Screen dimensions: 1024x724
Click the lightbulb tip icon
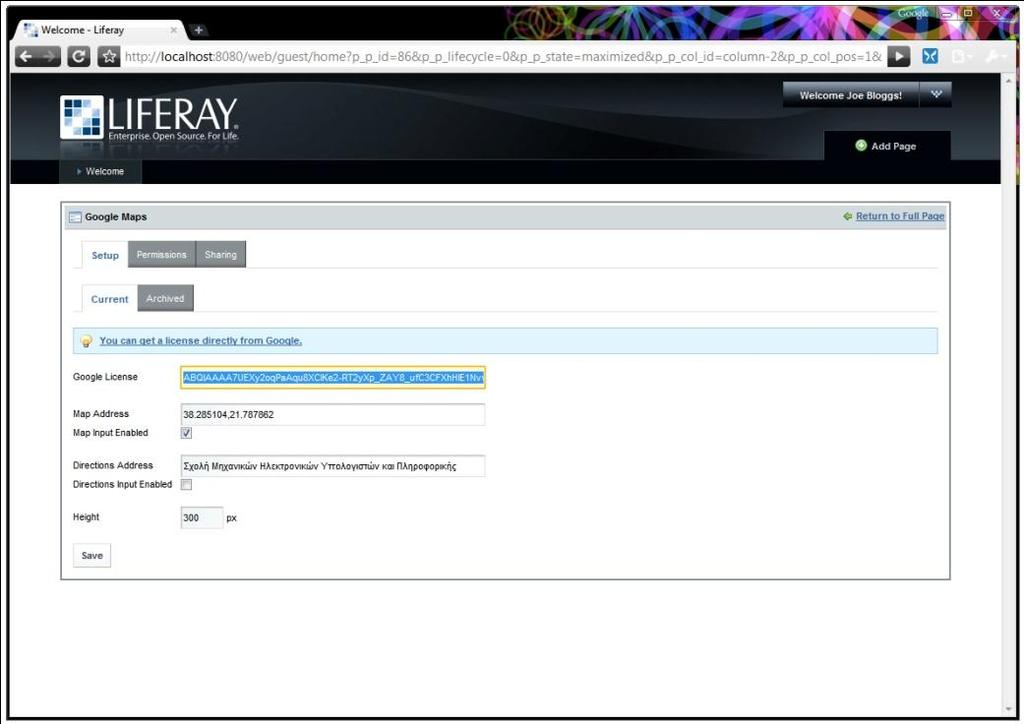(86, 341)
